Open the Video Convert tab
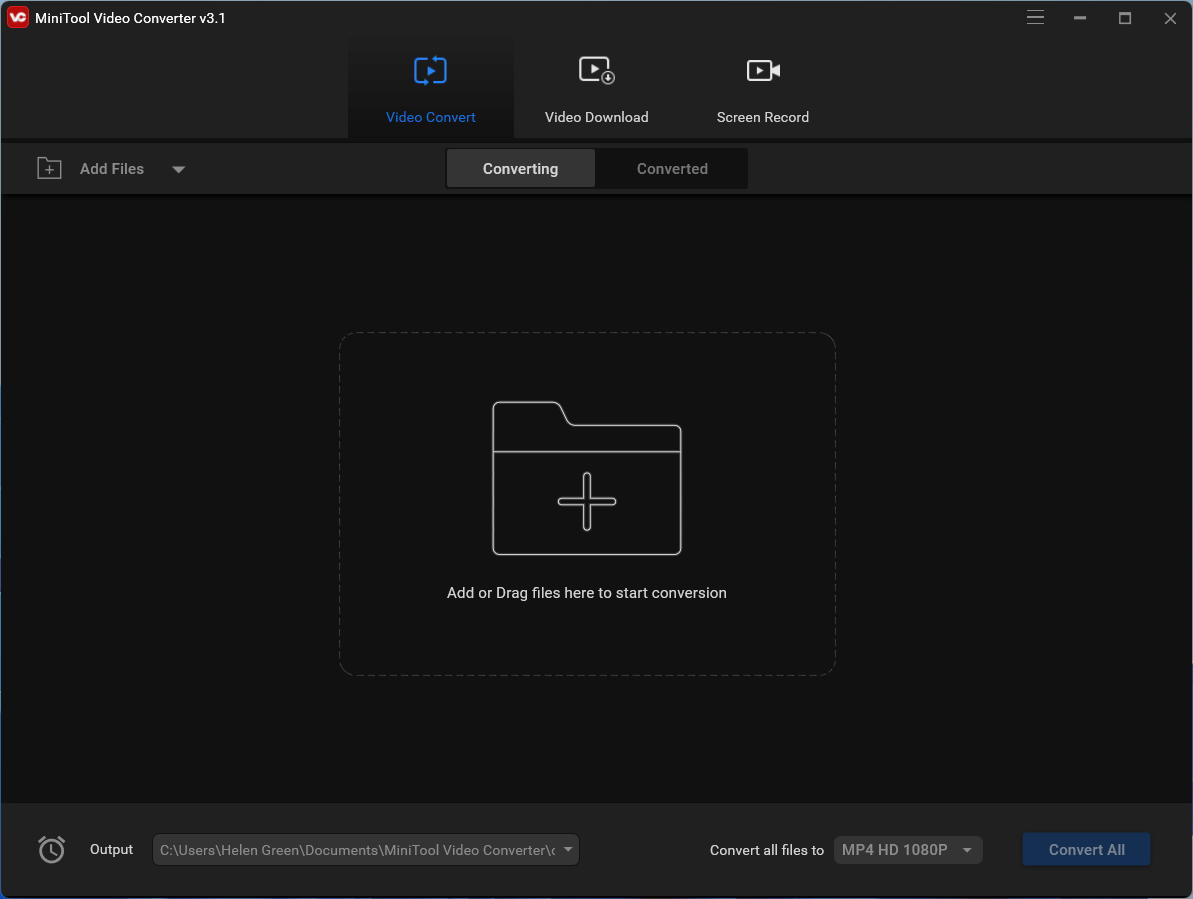Screen dimensions: 1193x899 tap(431, 87)
